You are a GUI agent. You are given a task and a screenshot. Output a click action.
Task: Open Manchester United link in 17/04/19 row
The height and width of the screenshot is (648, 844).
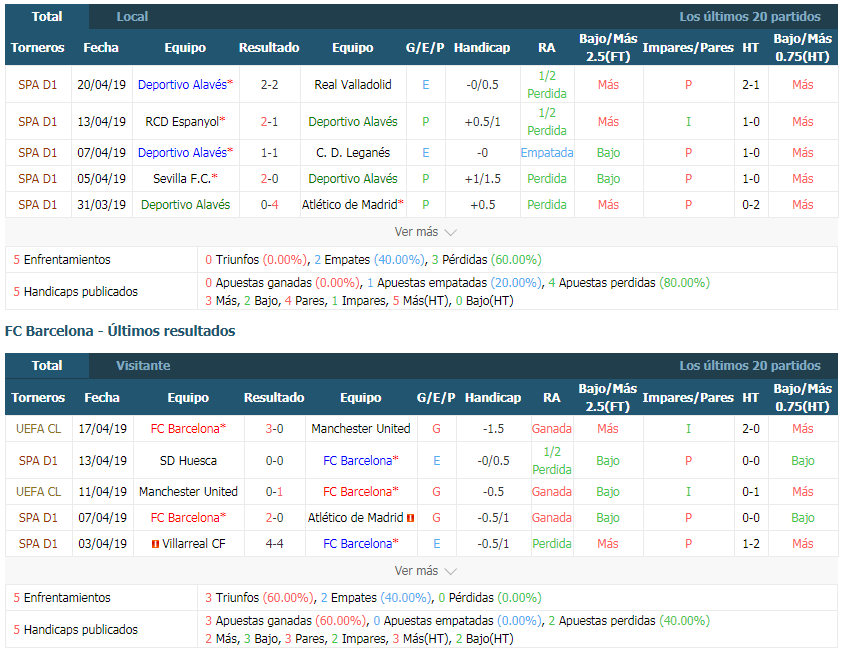point(361,429)
